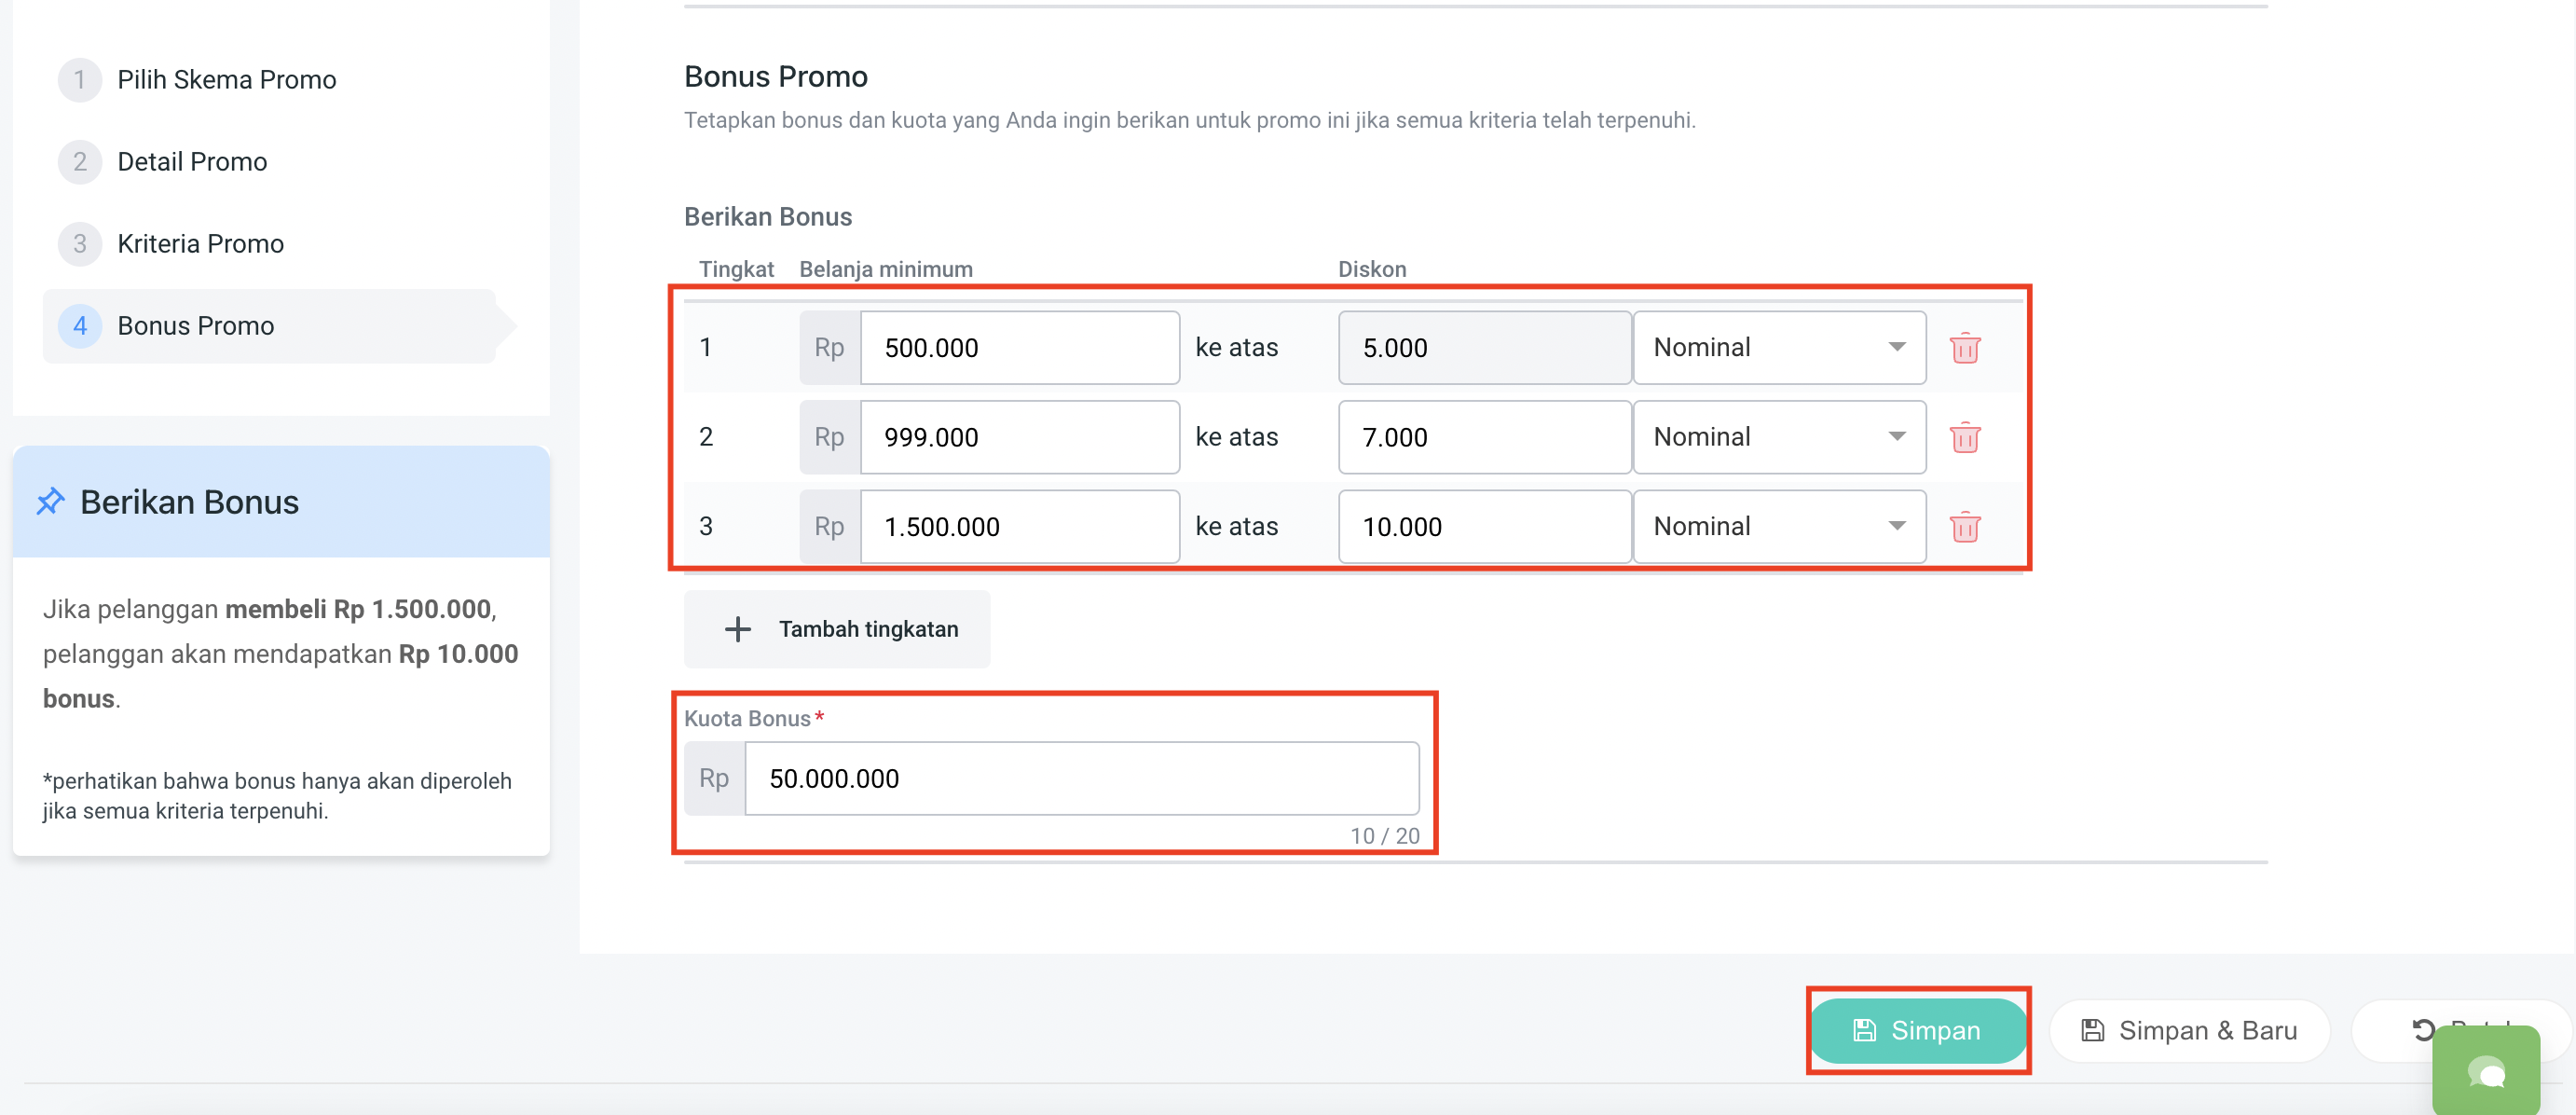Screen dimensions: 2576x1115
Task: Click the plus icon for Tambah tingkatan
Action: click(738, 629)
